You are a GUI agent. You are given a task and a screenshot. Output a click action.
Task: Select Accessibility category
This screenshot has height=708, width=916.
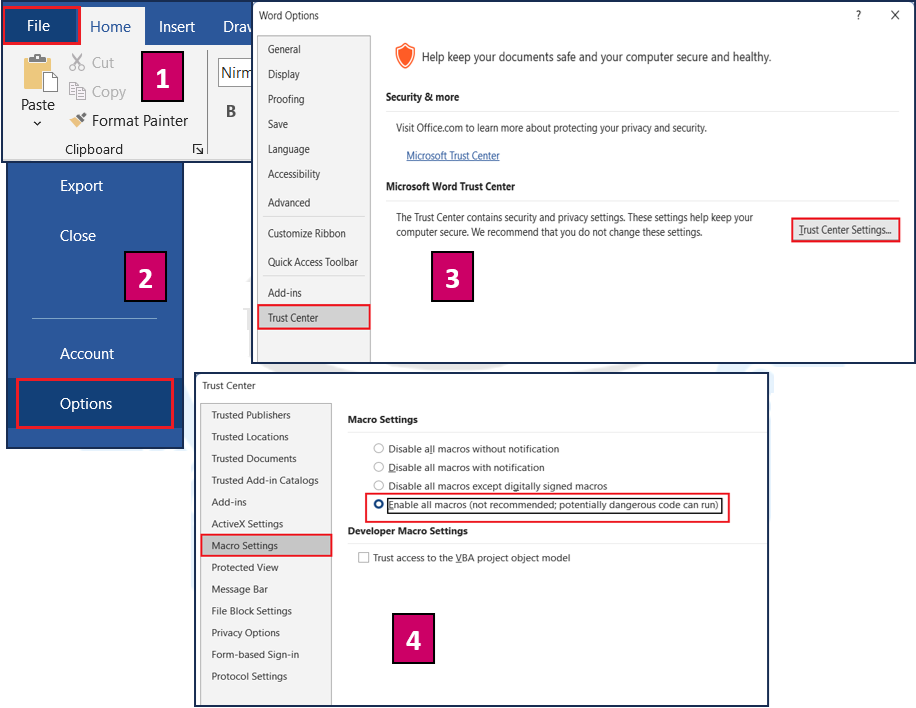click(314, 174)
